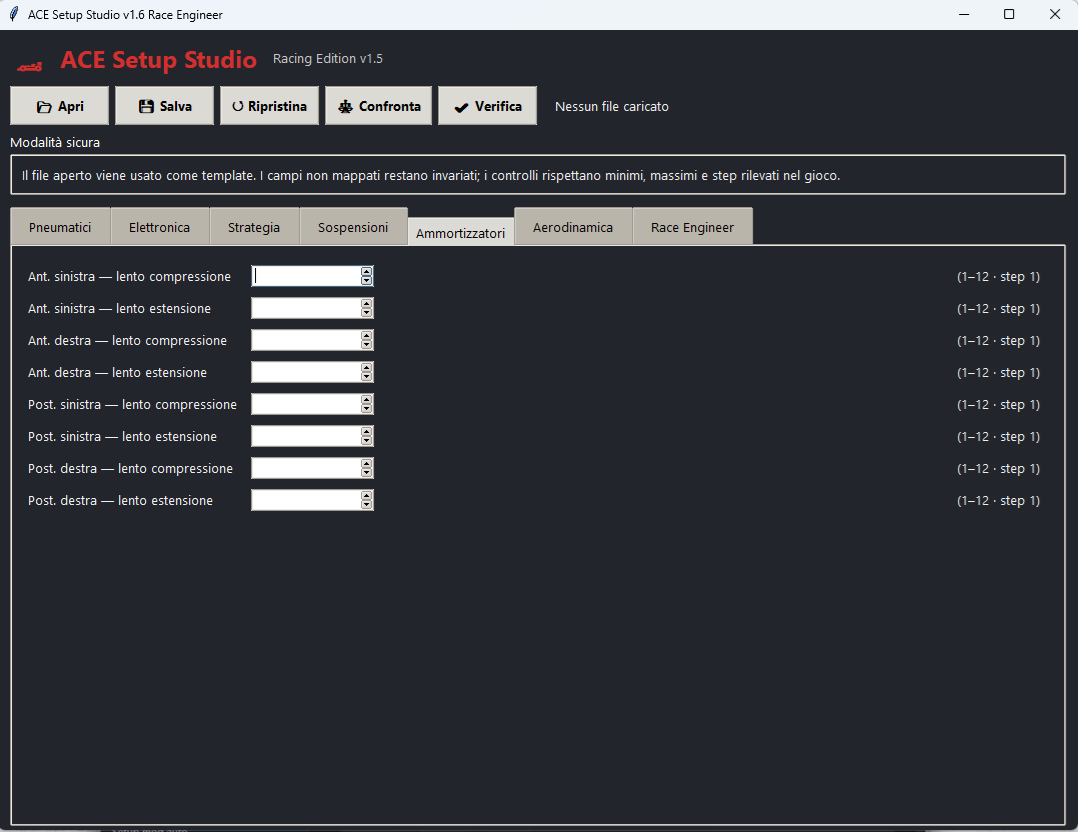Click the "Nessun file caricato" status text

coord(612,107)
